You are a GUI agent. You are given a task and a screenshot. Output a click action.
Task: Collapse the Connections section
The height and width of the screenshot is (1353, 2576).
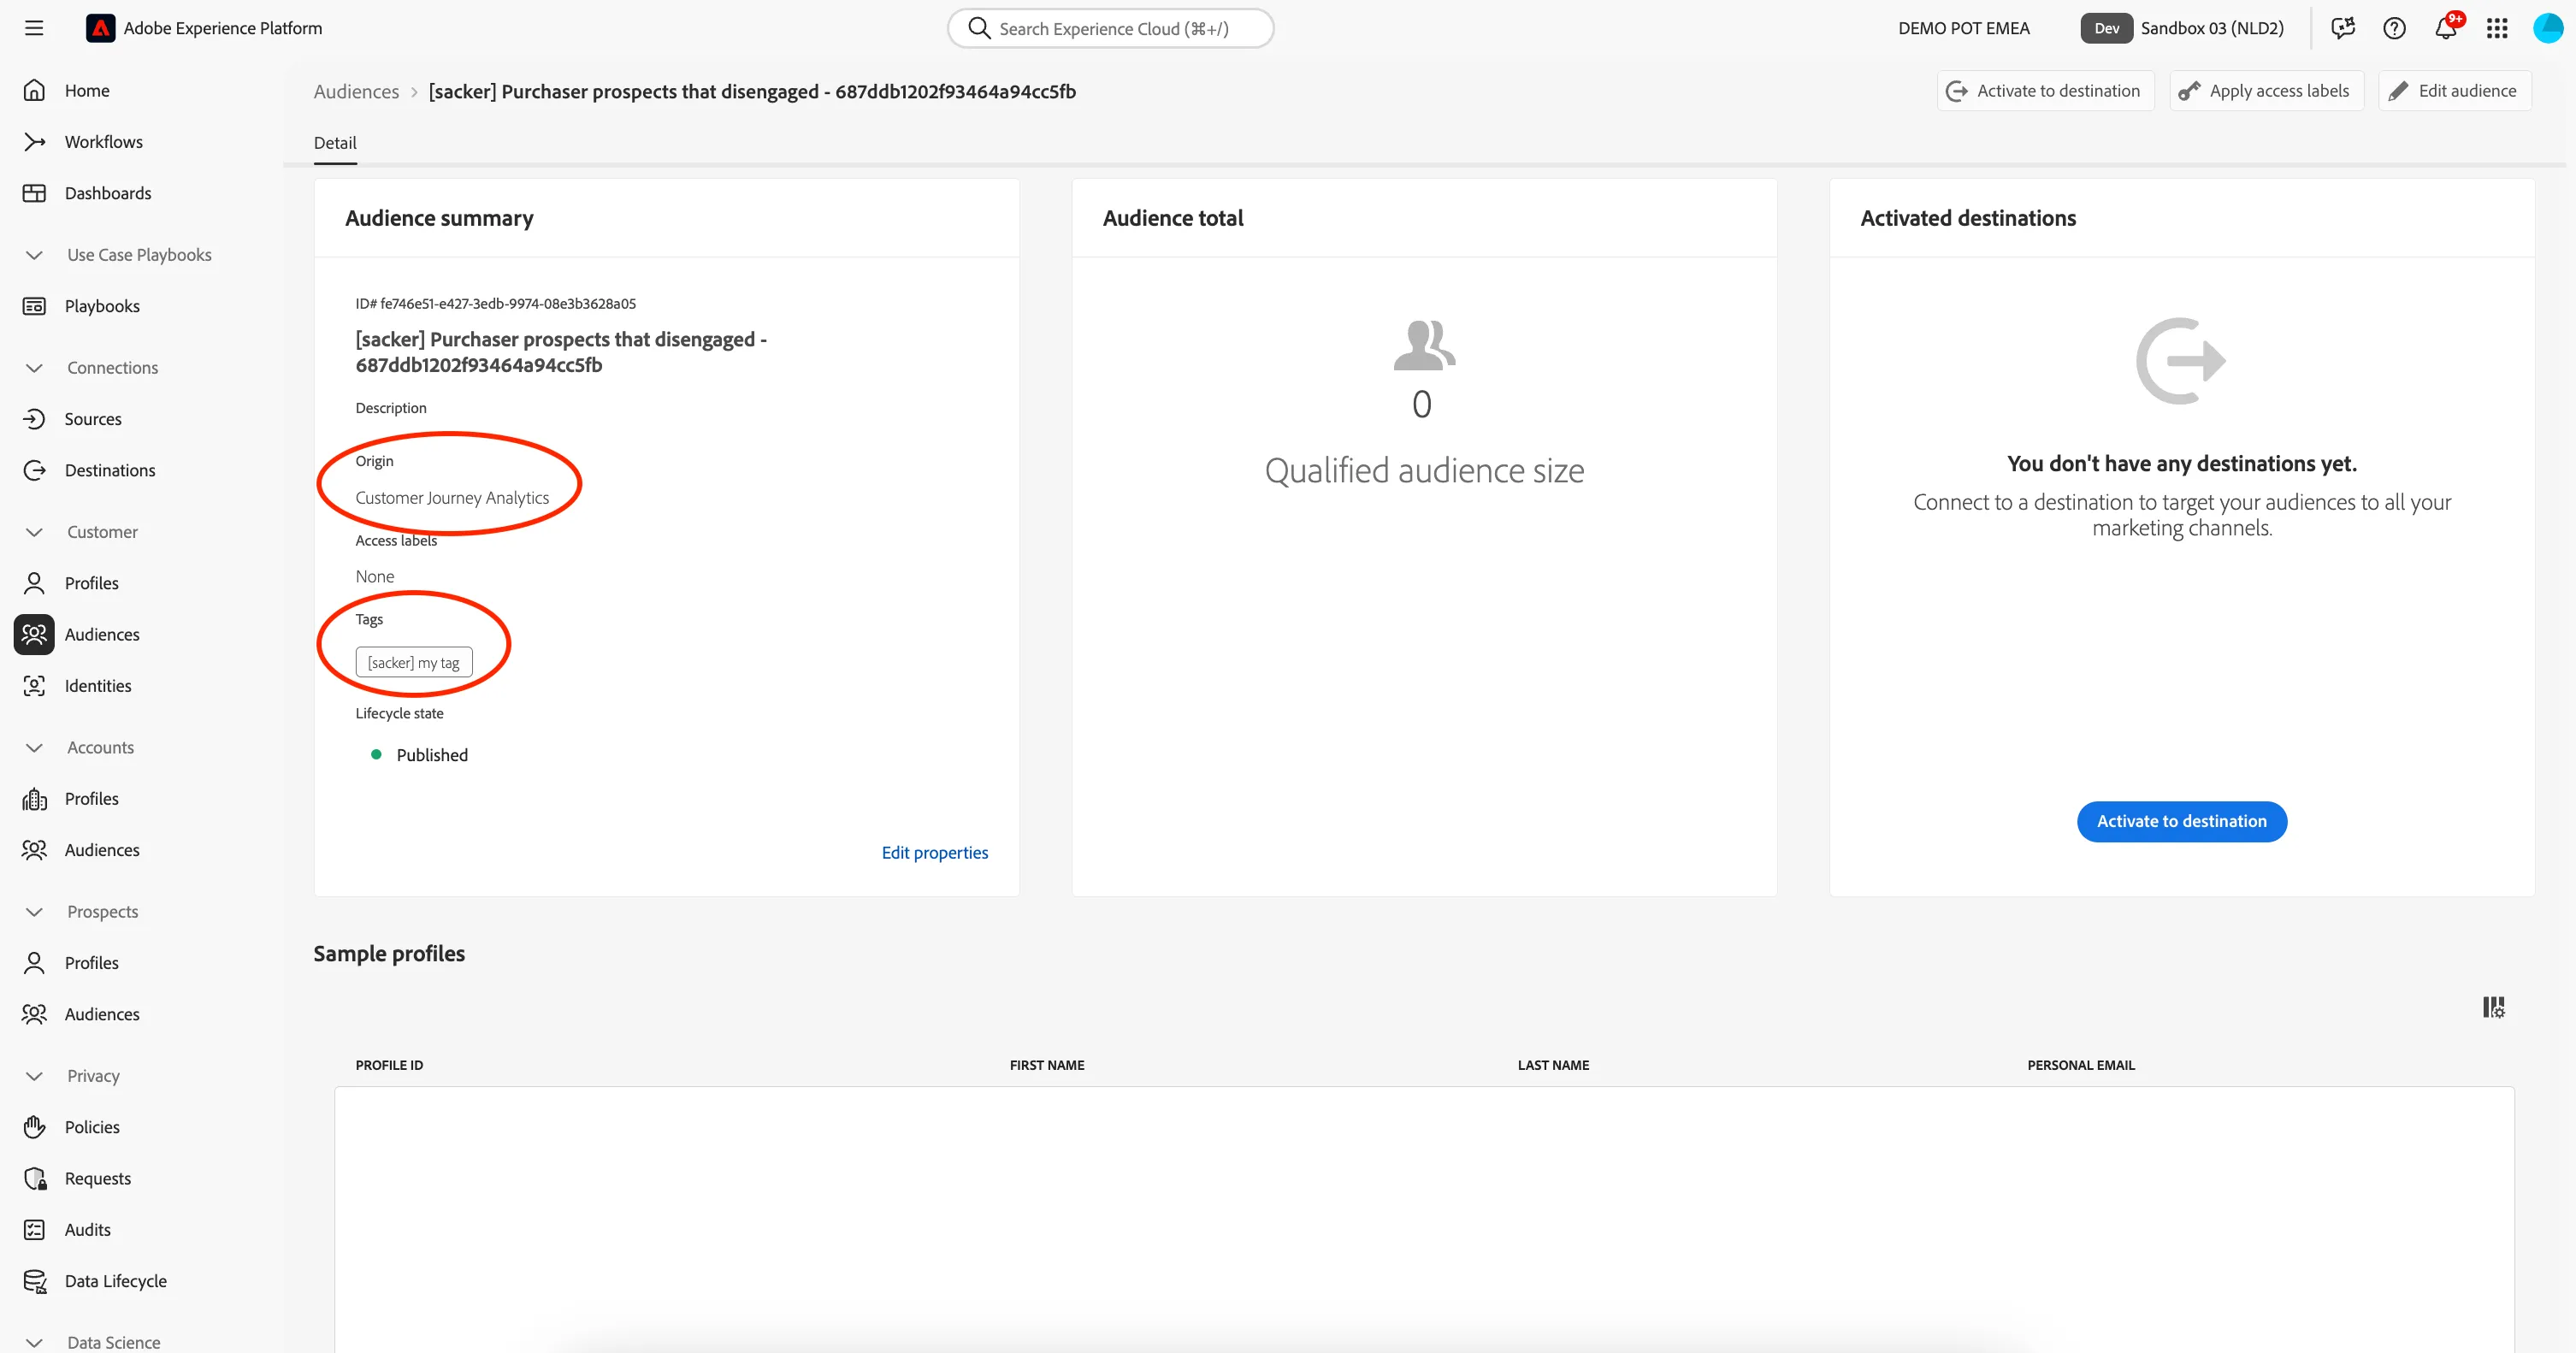click(34, 368)
